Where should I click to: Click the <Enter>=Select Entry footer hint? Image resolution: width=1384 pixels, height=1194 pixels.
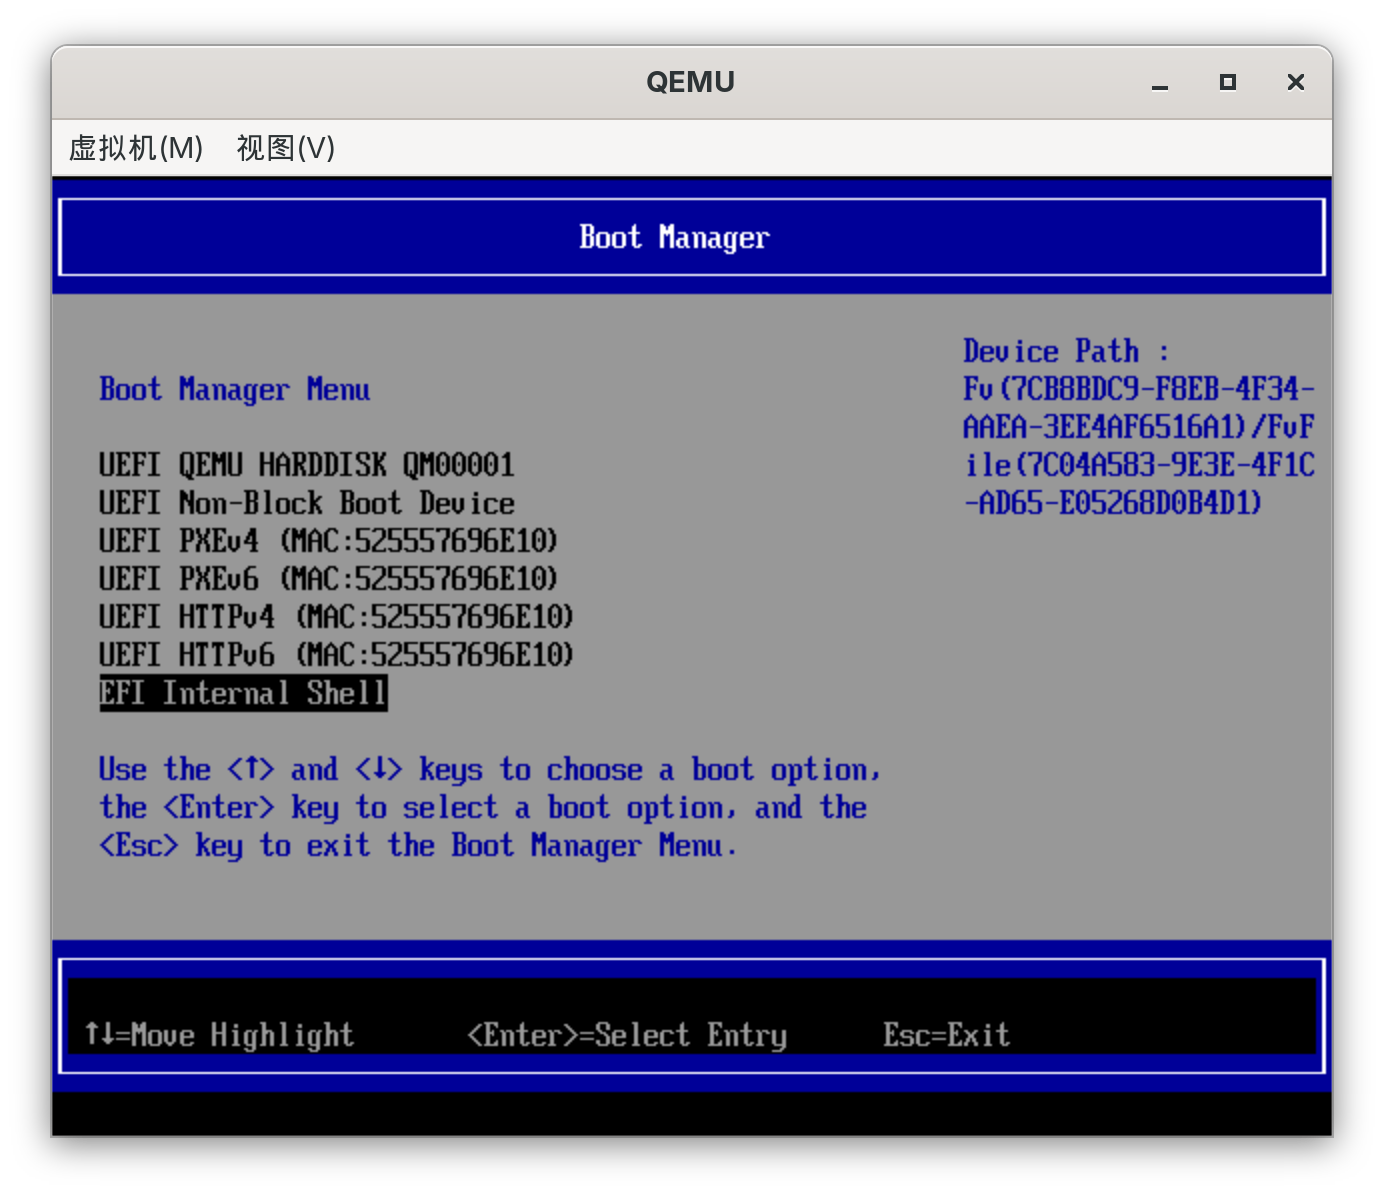pyautogui.click(x=627, y=1035)
